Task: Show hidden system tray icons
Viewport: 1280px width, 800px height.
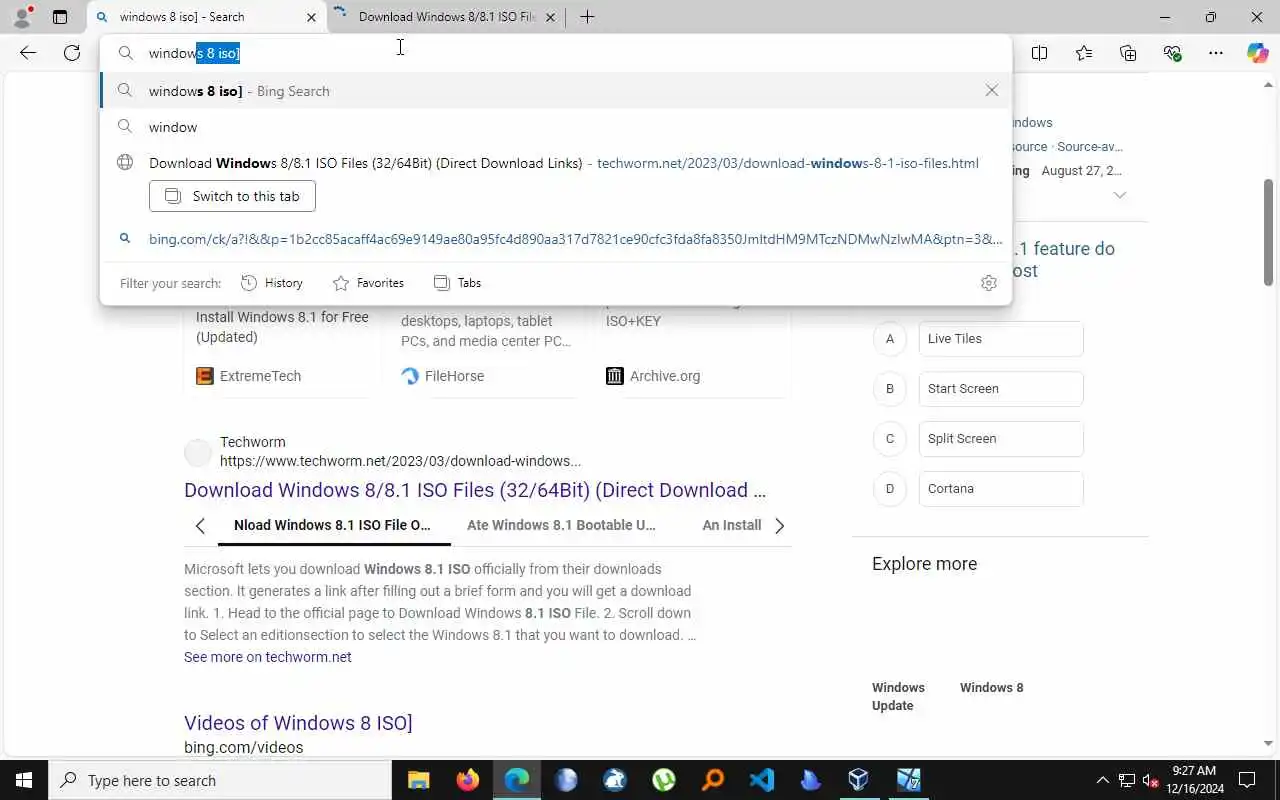Action: pos(1102,780)
